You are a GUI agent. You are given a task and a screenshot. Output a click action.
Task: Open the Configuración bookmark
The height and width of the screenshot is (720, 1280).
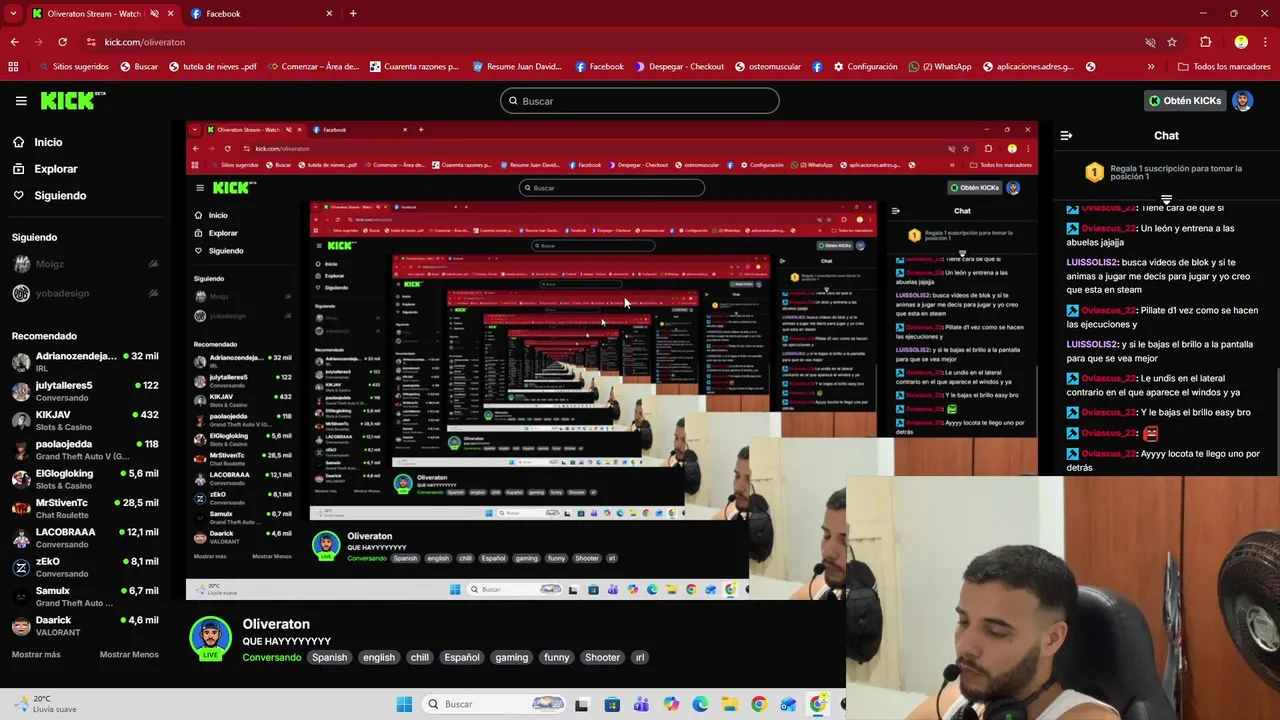pyautogui.click(x=865, y=67)
